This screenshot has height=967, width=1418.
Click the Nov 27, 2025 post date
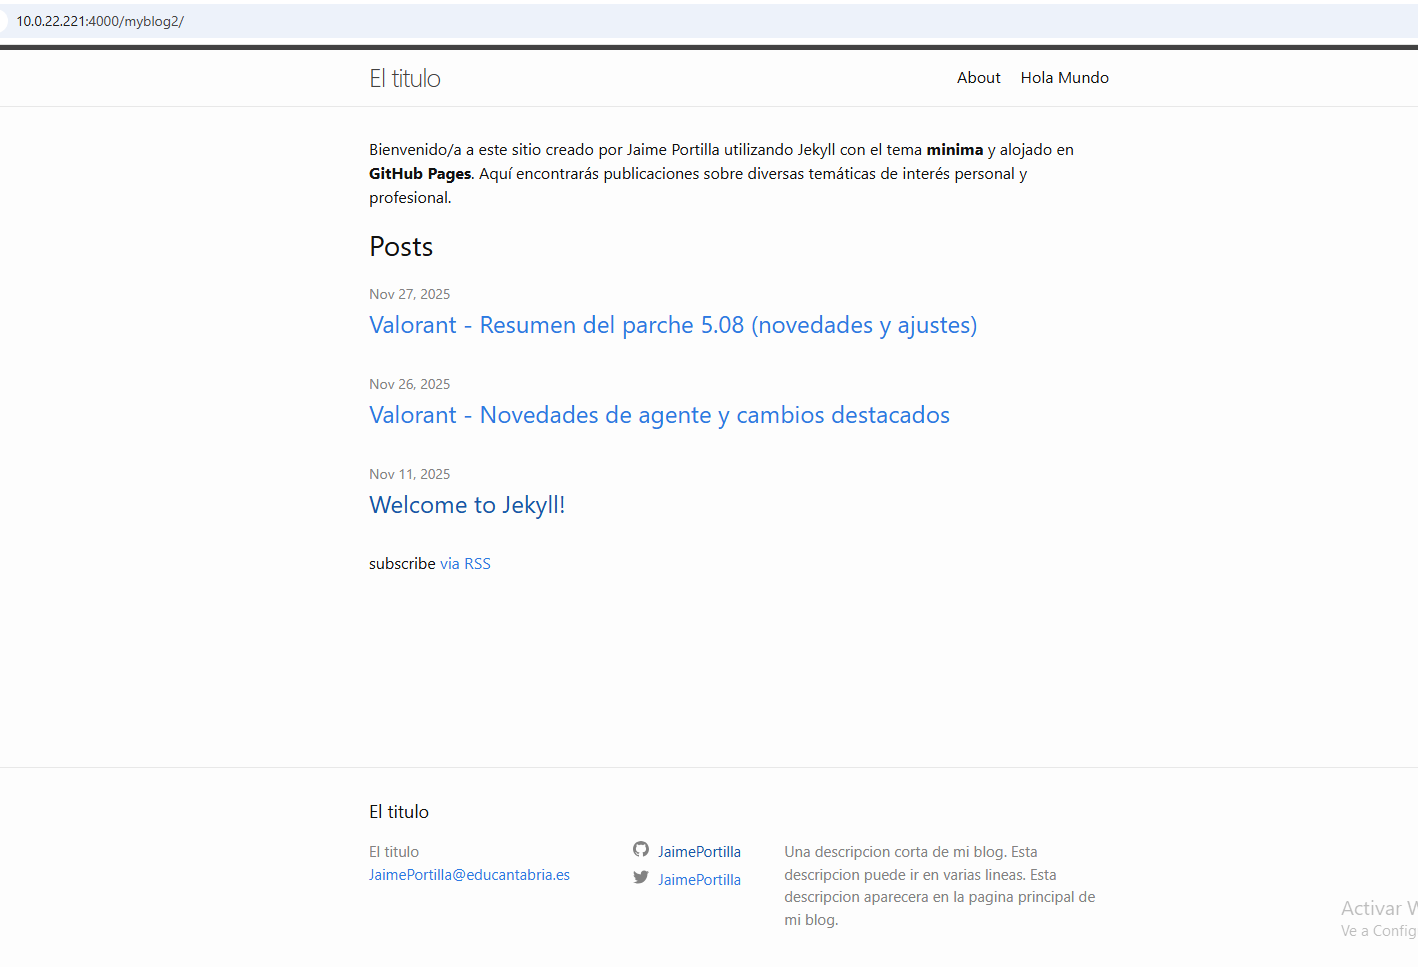[x=409, y=294]
